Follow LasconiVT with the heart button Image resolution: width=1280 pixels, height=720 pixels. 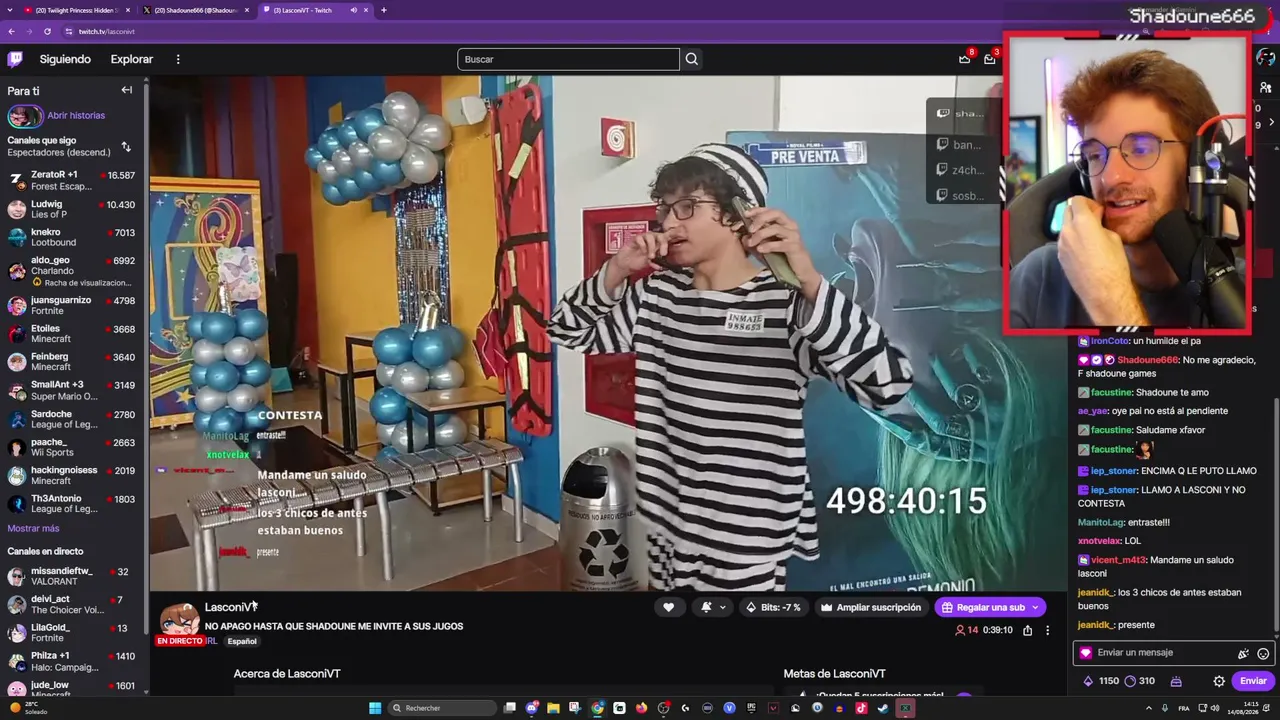(669, 607)
